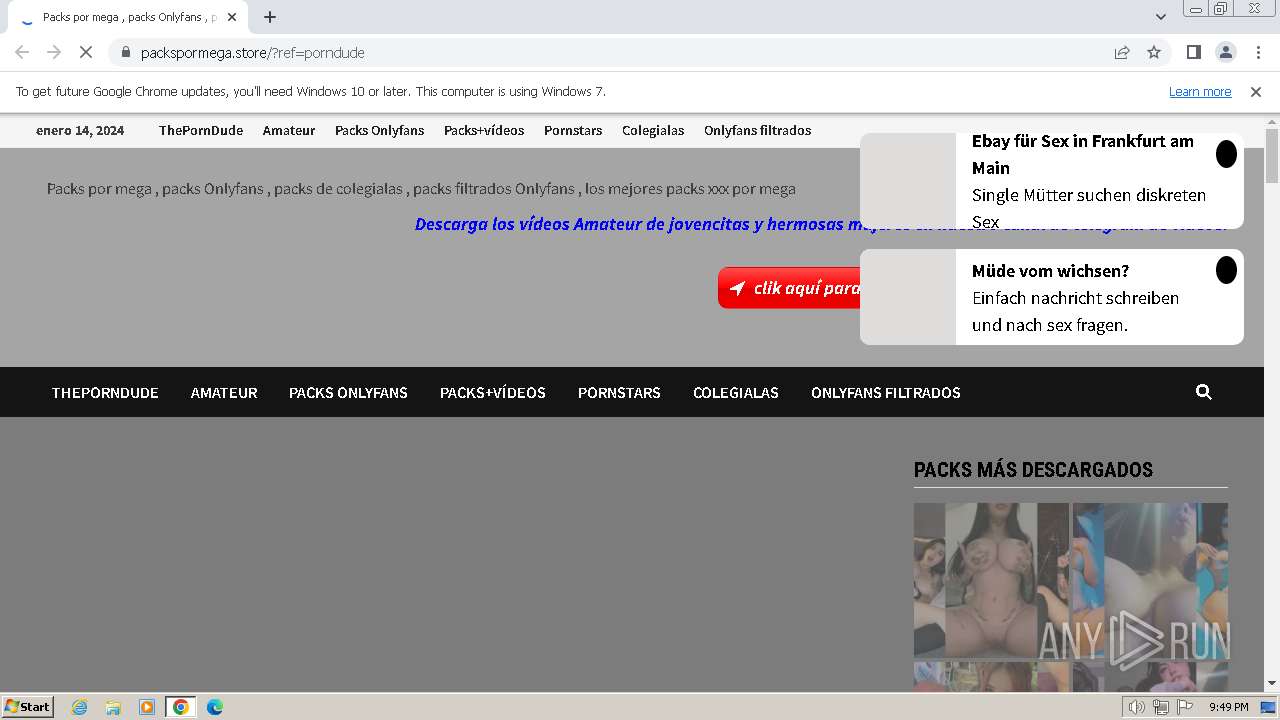Open 'Packs Onlyfans' in the top link bar

380,130
